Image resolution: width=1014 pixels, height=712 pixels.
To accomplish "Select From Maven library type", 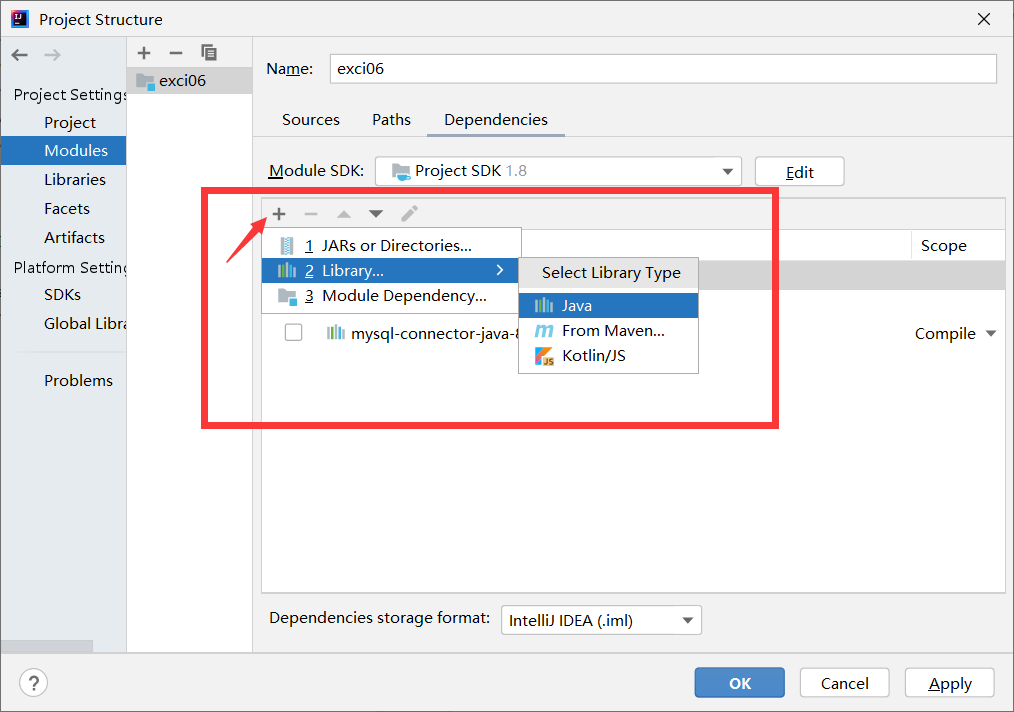I will coord(609,330).
